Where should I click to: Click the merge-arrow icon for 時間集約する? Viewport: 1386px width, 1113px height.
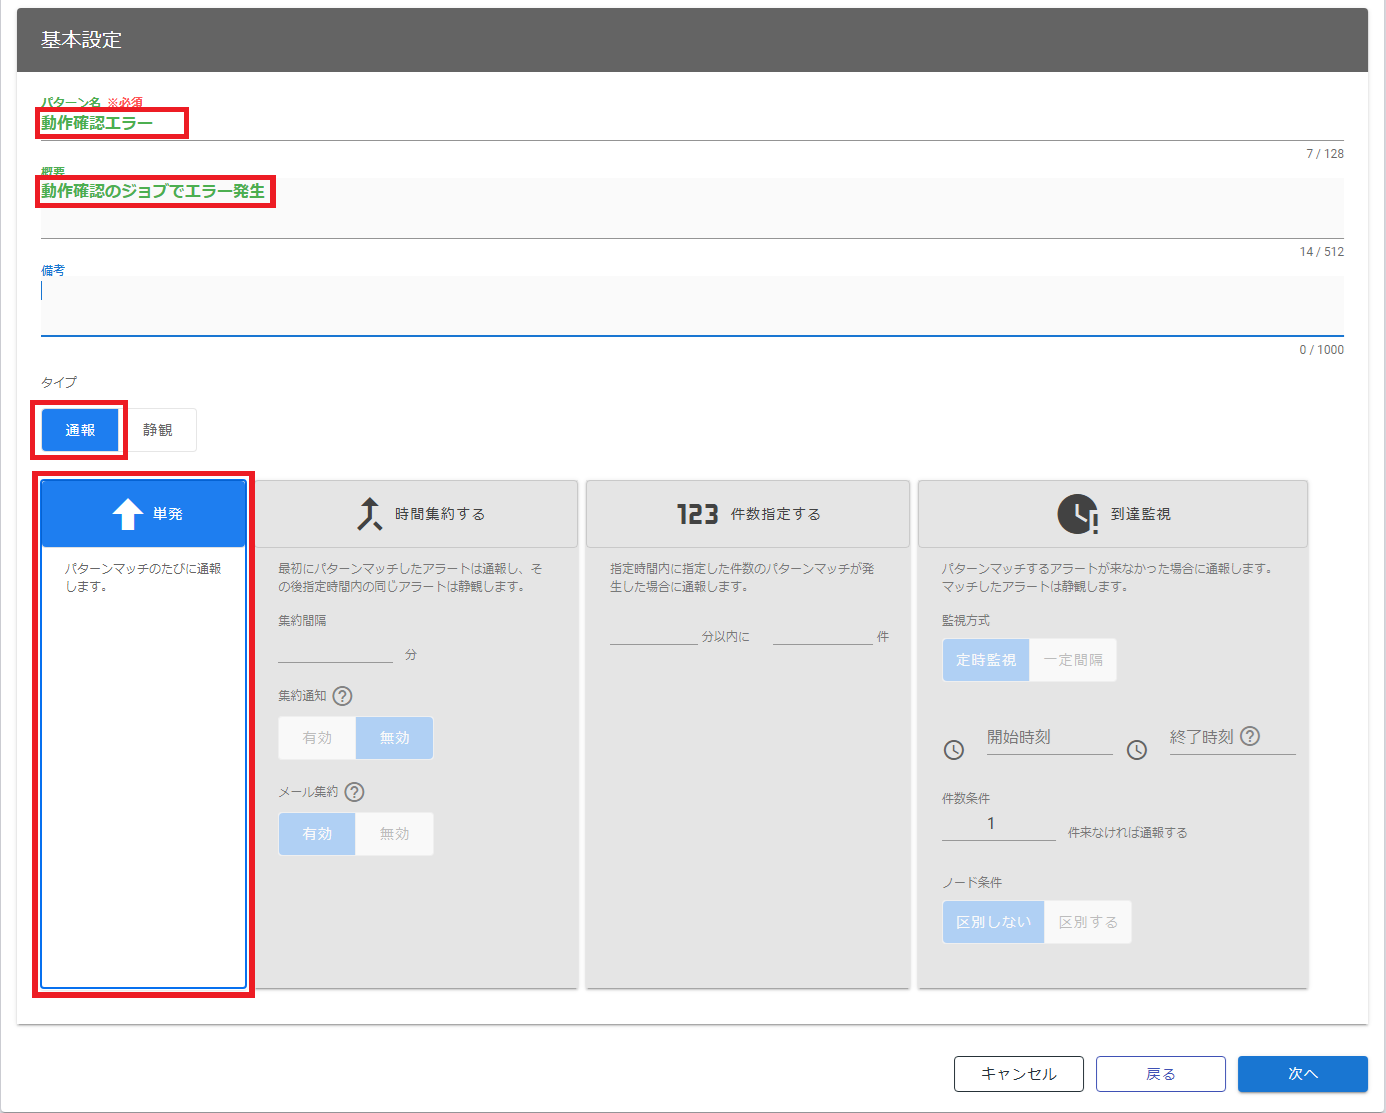pyautogui.click(x=370, y=514)
